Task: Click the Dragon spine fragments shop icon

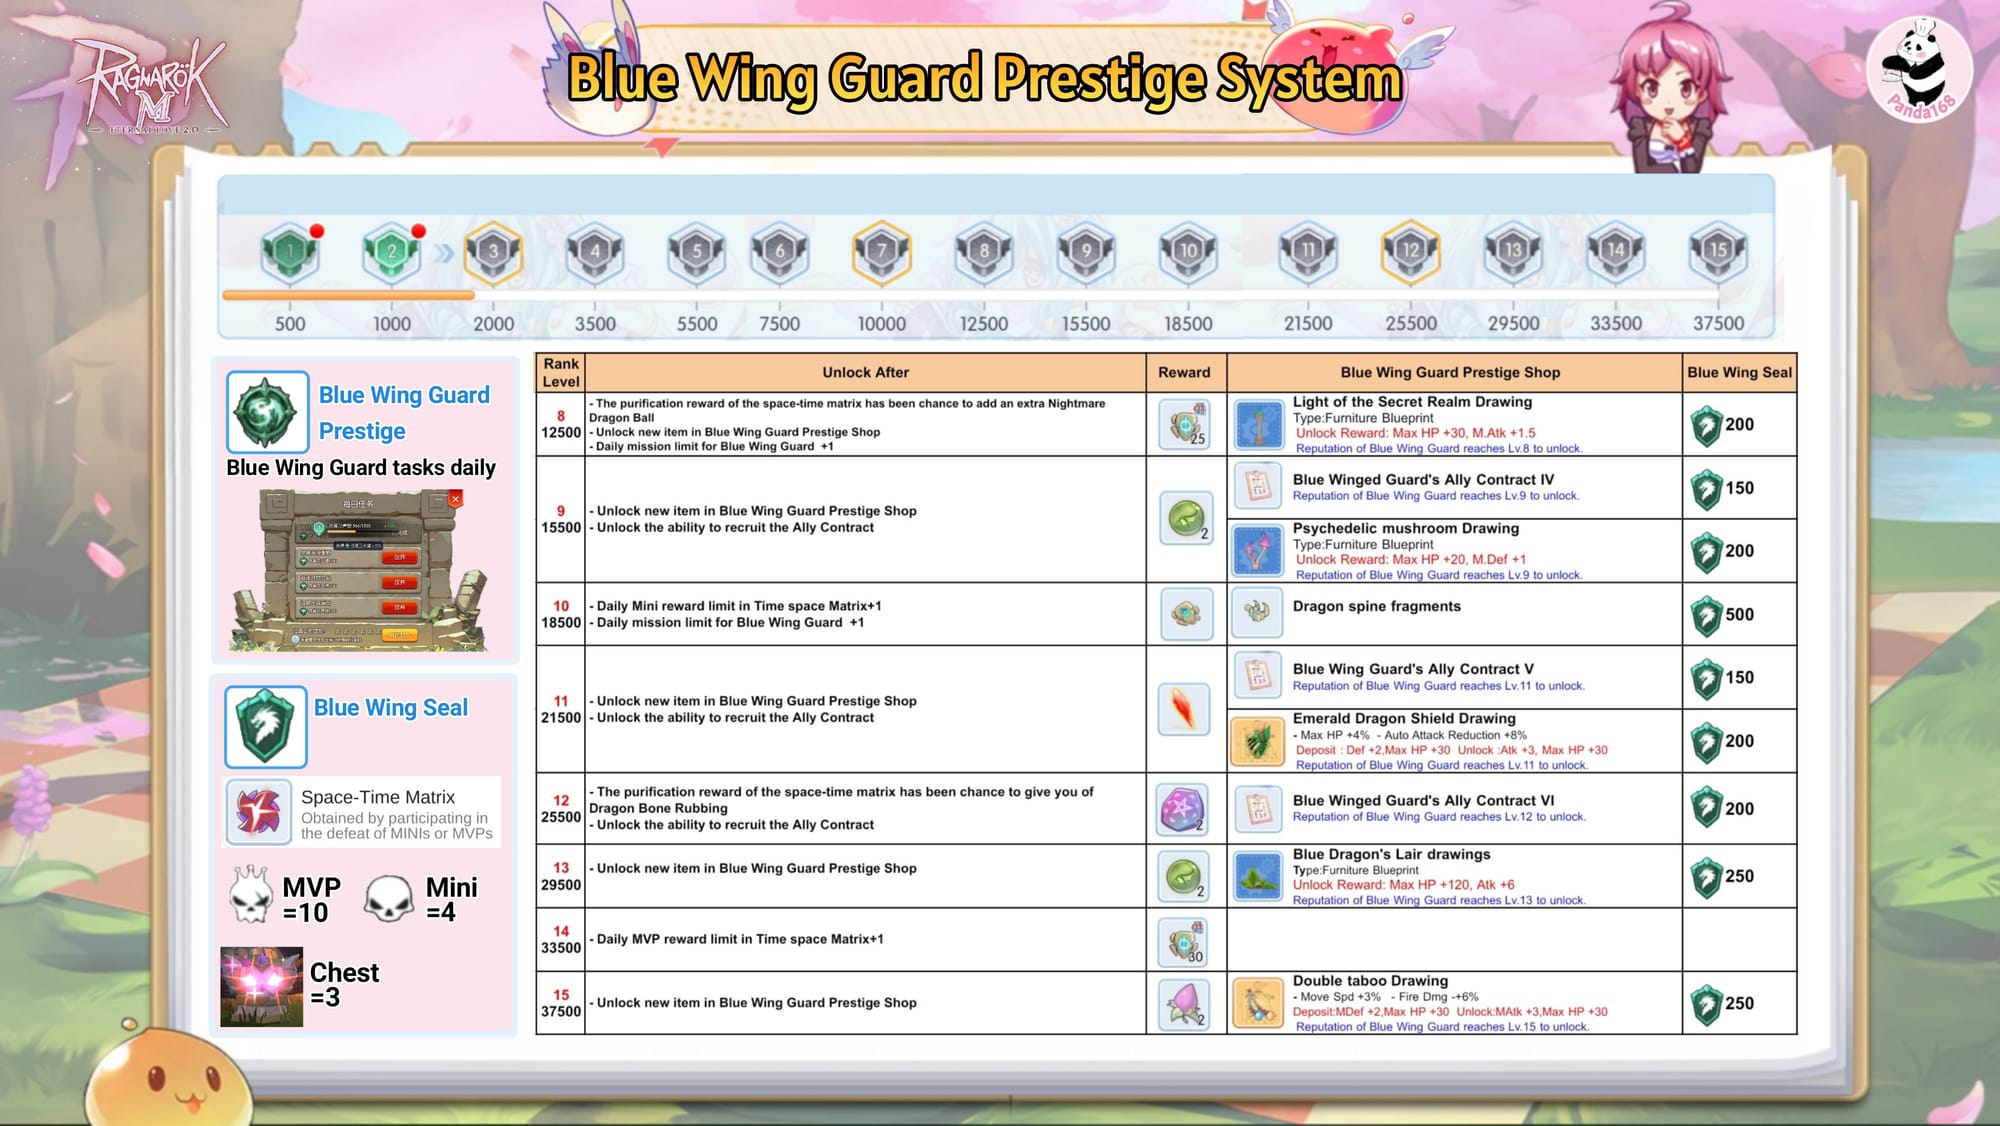Action: tap(1257, 612)
